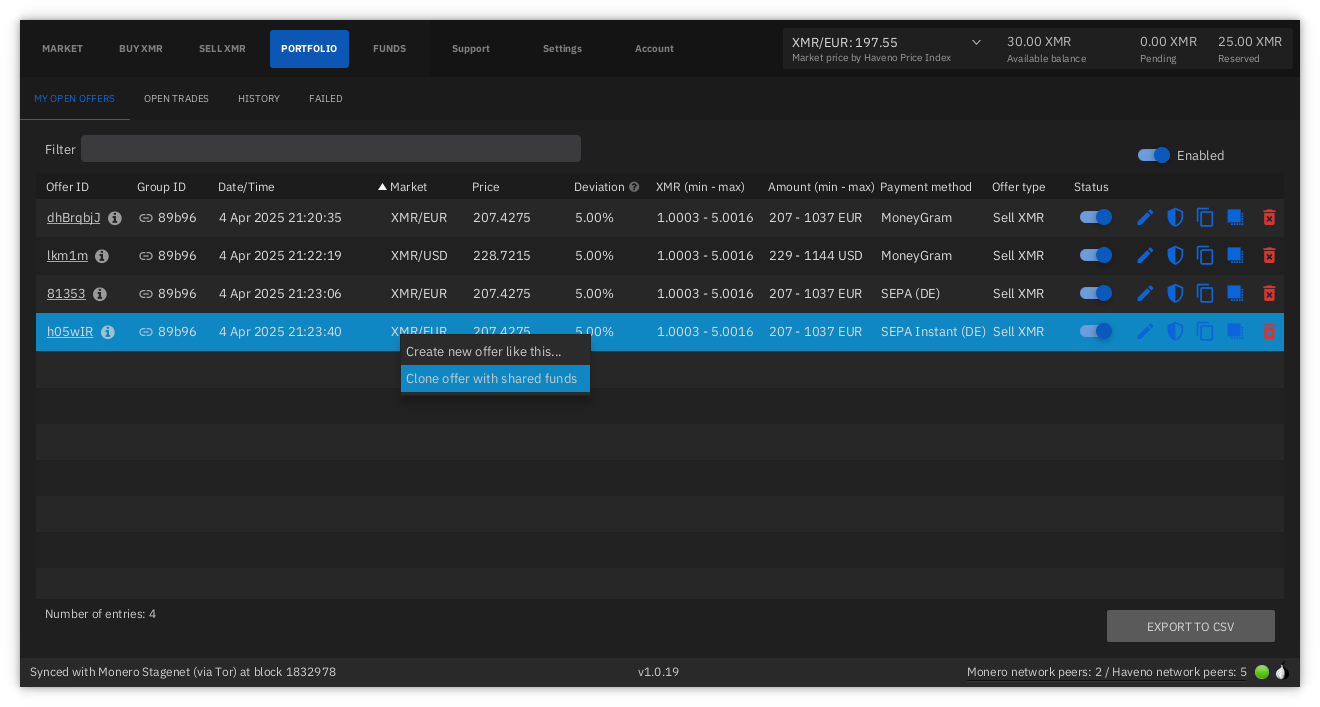This screenshot has width=1320, height=707.
Task: Show info for offer lkm1m
Action: point(102,256)
